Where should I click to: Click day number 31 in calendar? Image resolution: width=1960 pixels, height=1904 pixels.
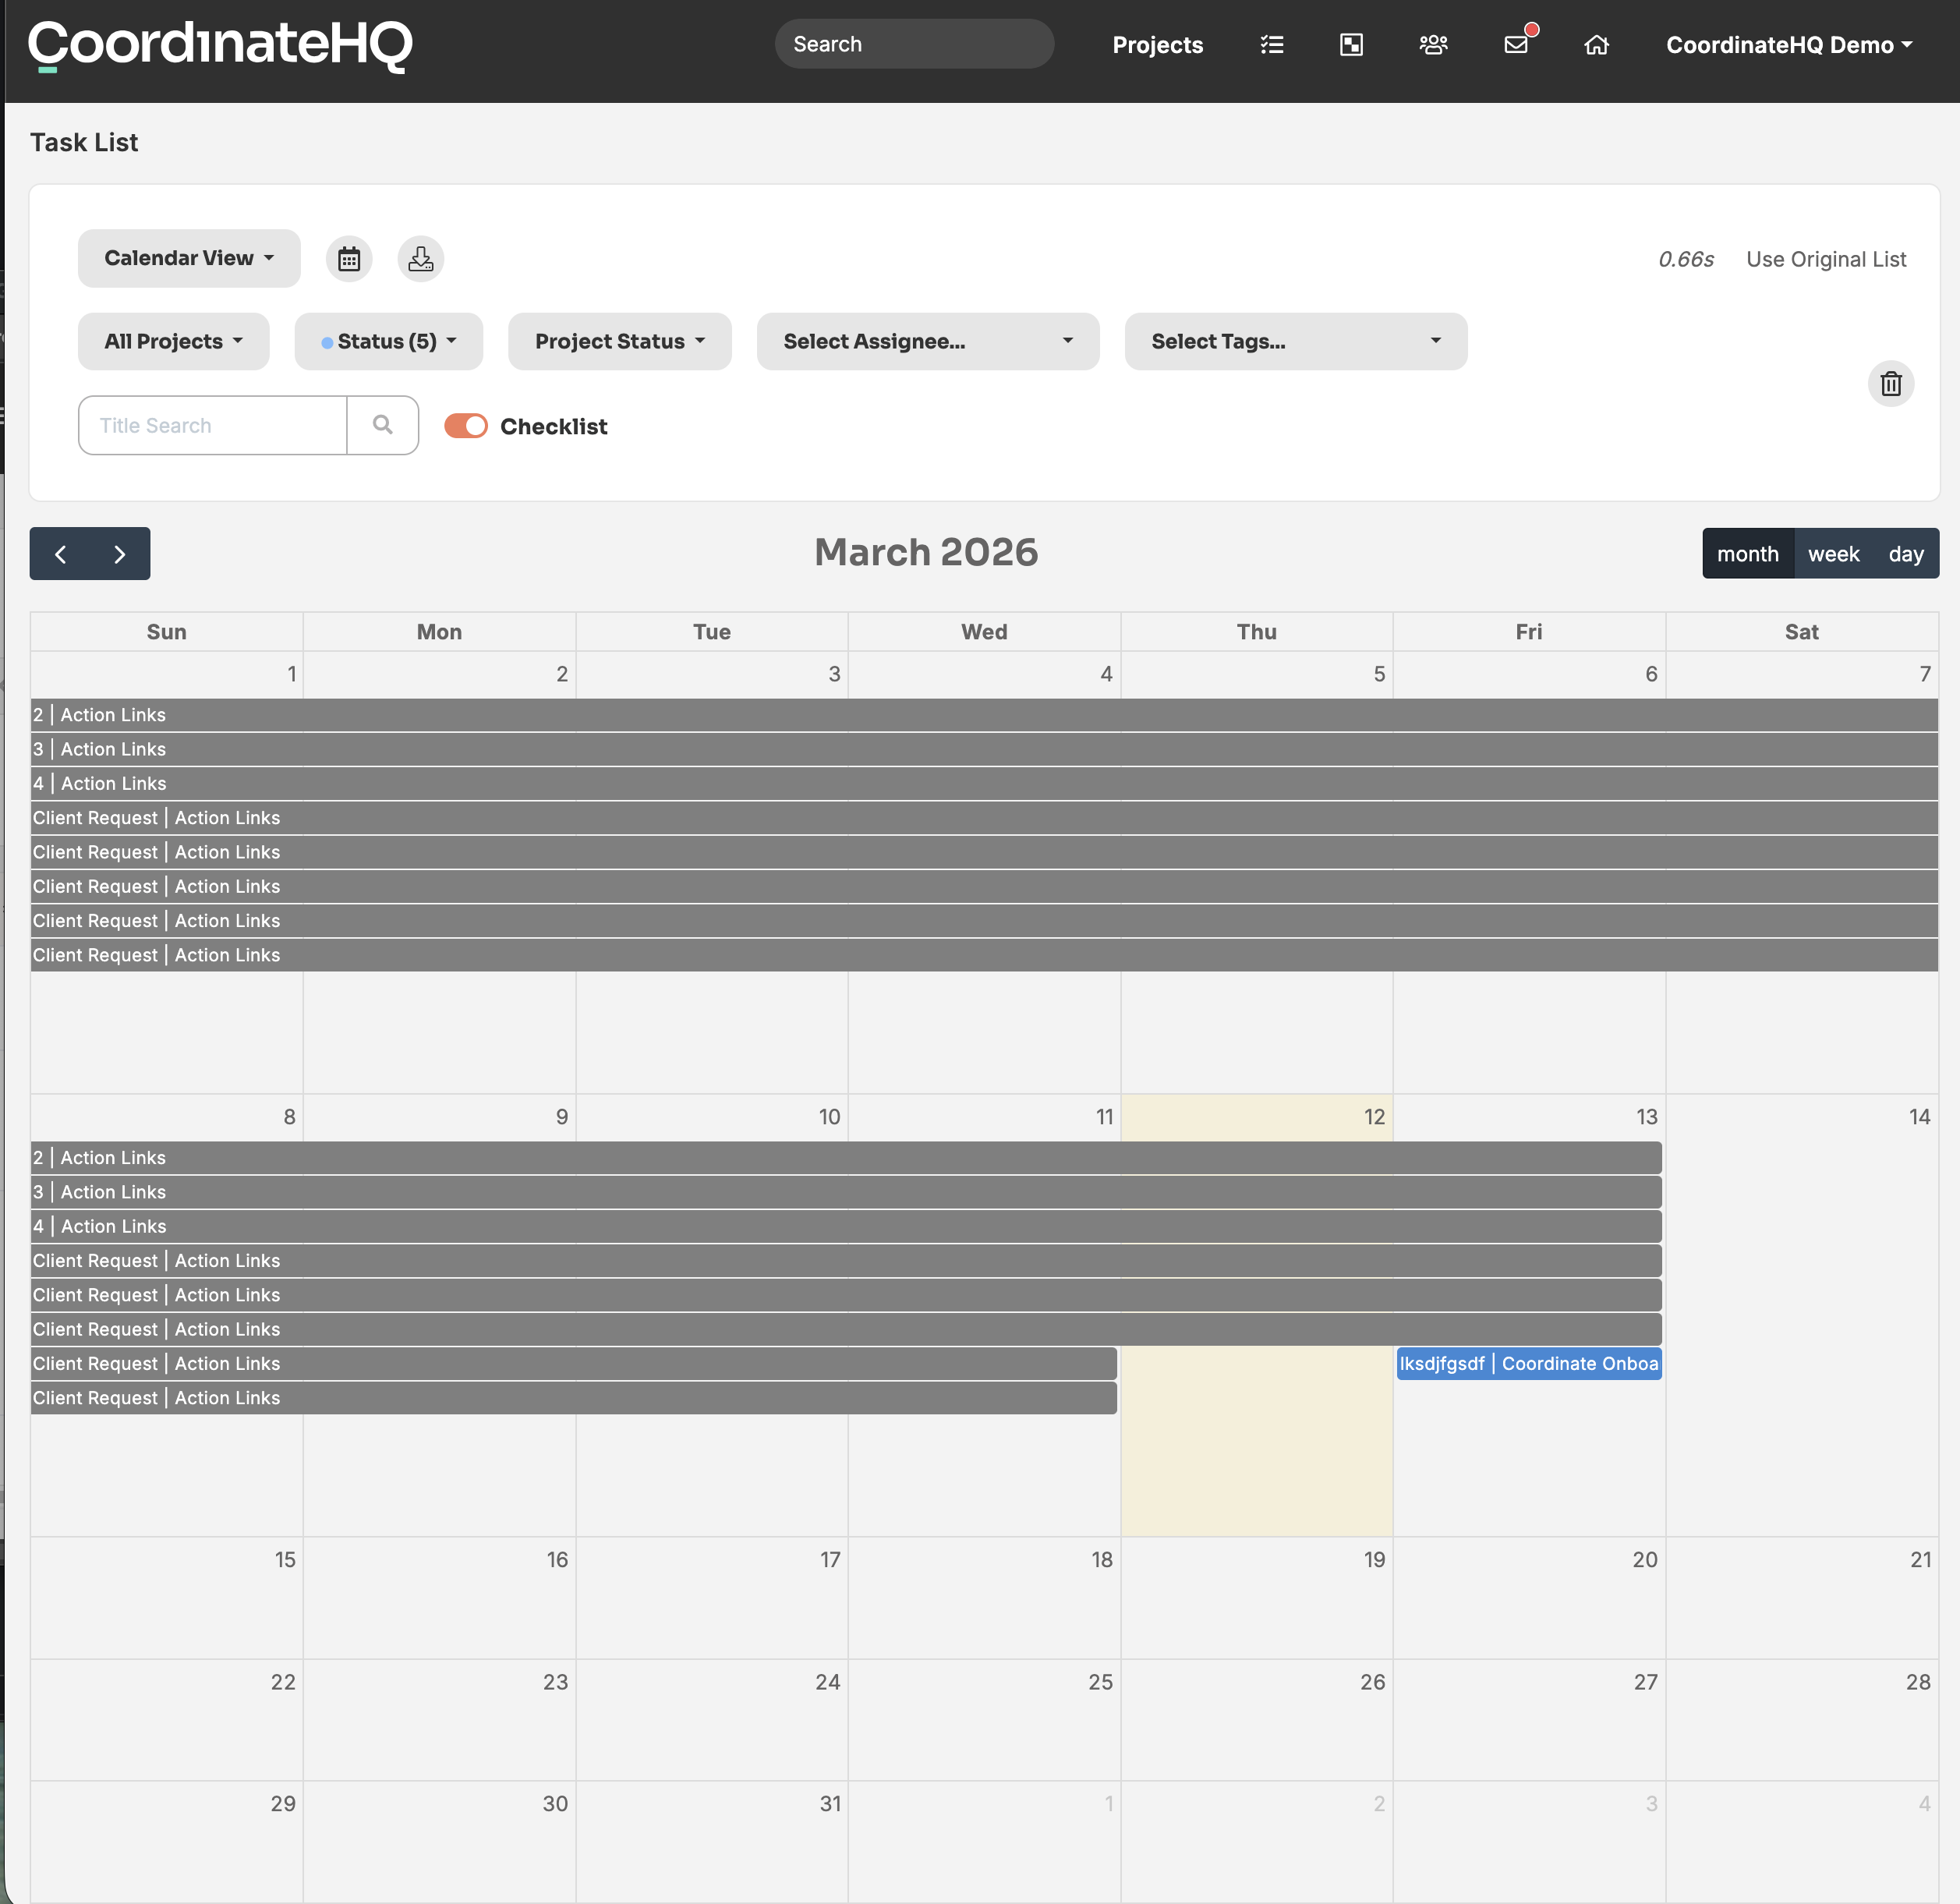pos(830,1804)
